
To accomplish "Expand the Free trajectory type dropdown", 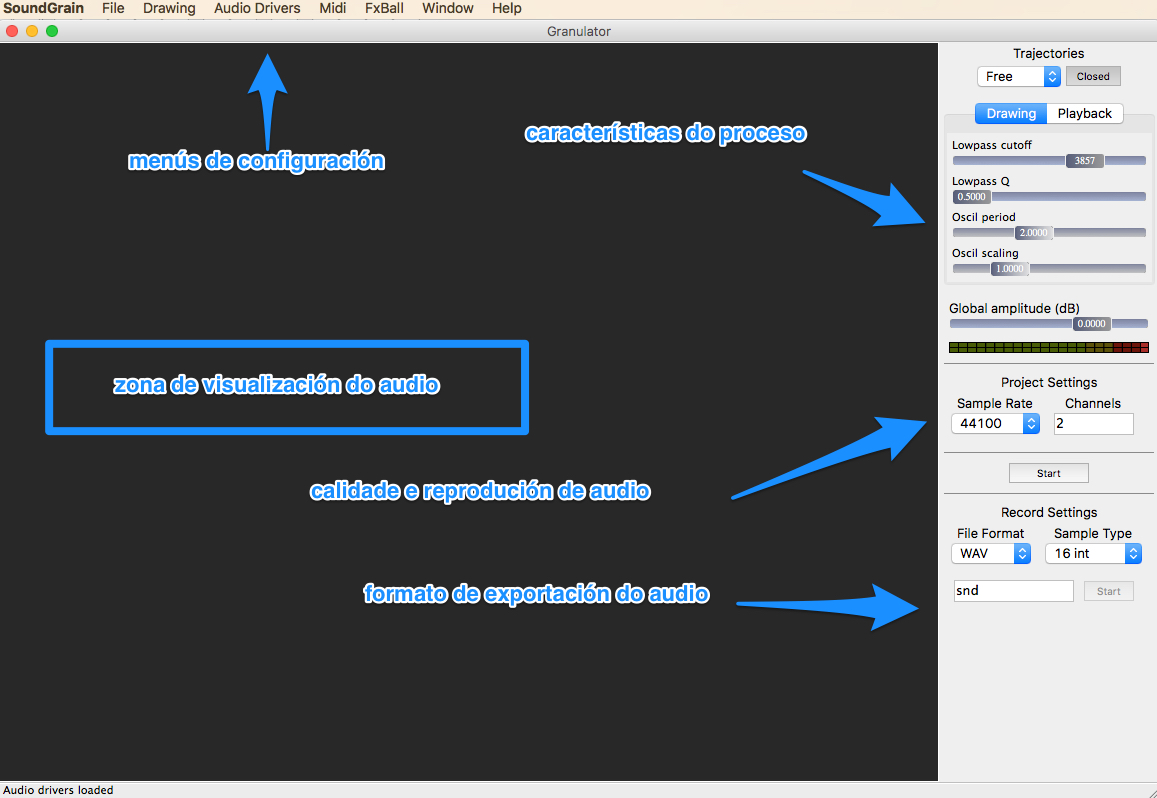I will (x=1018, y=76).
